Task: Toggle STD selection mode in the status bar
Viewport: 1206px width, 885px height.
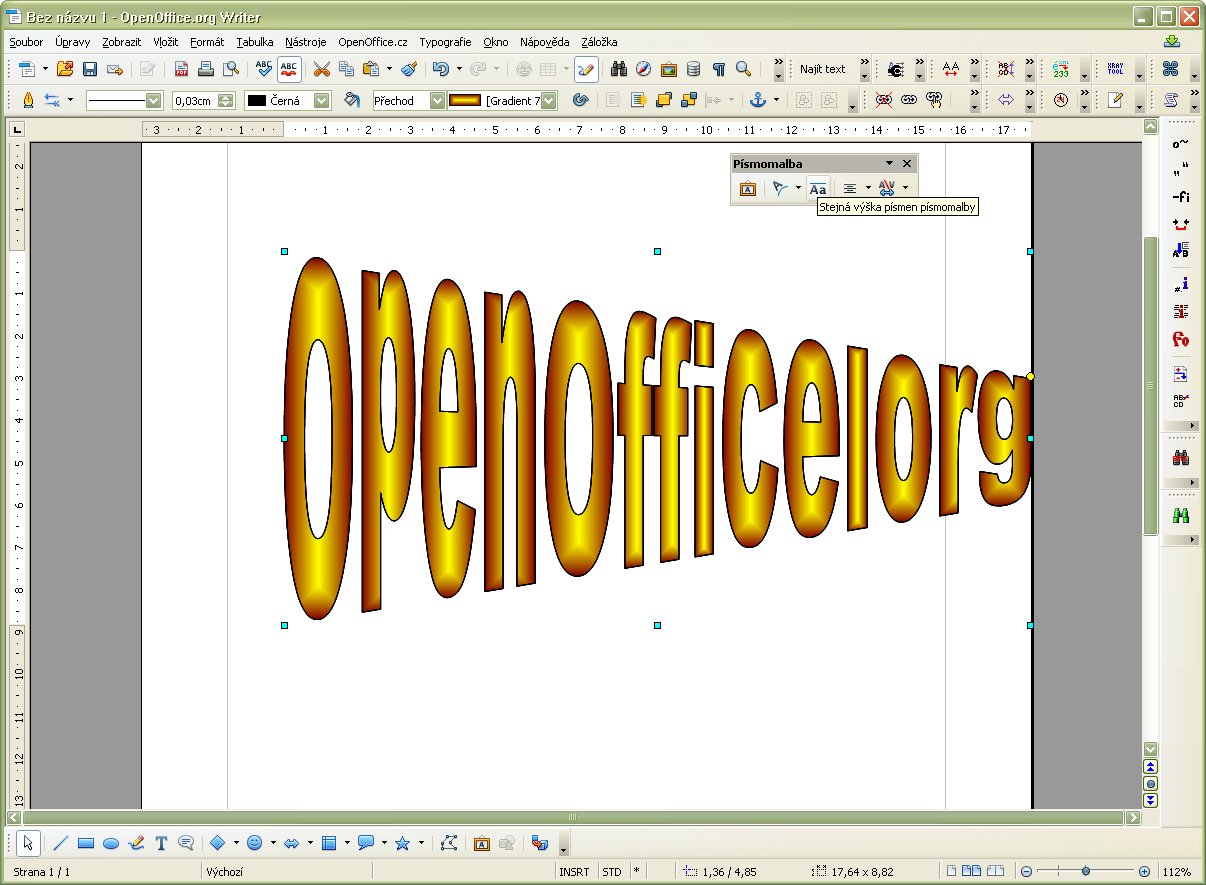Action: pyautogui.click(x=611, y=872)
